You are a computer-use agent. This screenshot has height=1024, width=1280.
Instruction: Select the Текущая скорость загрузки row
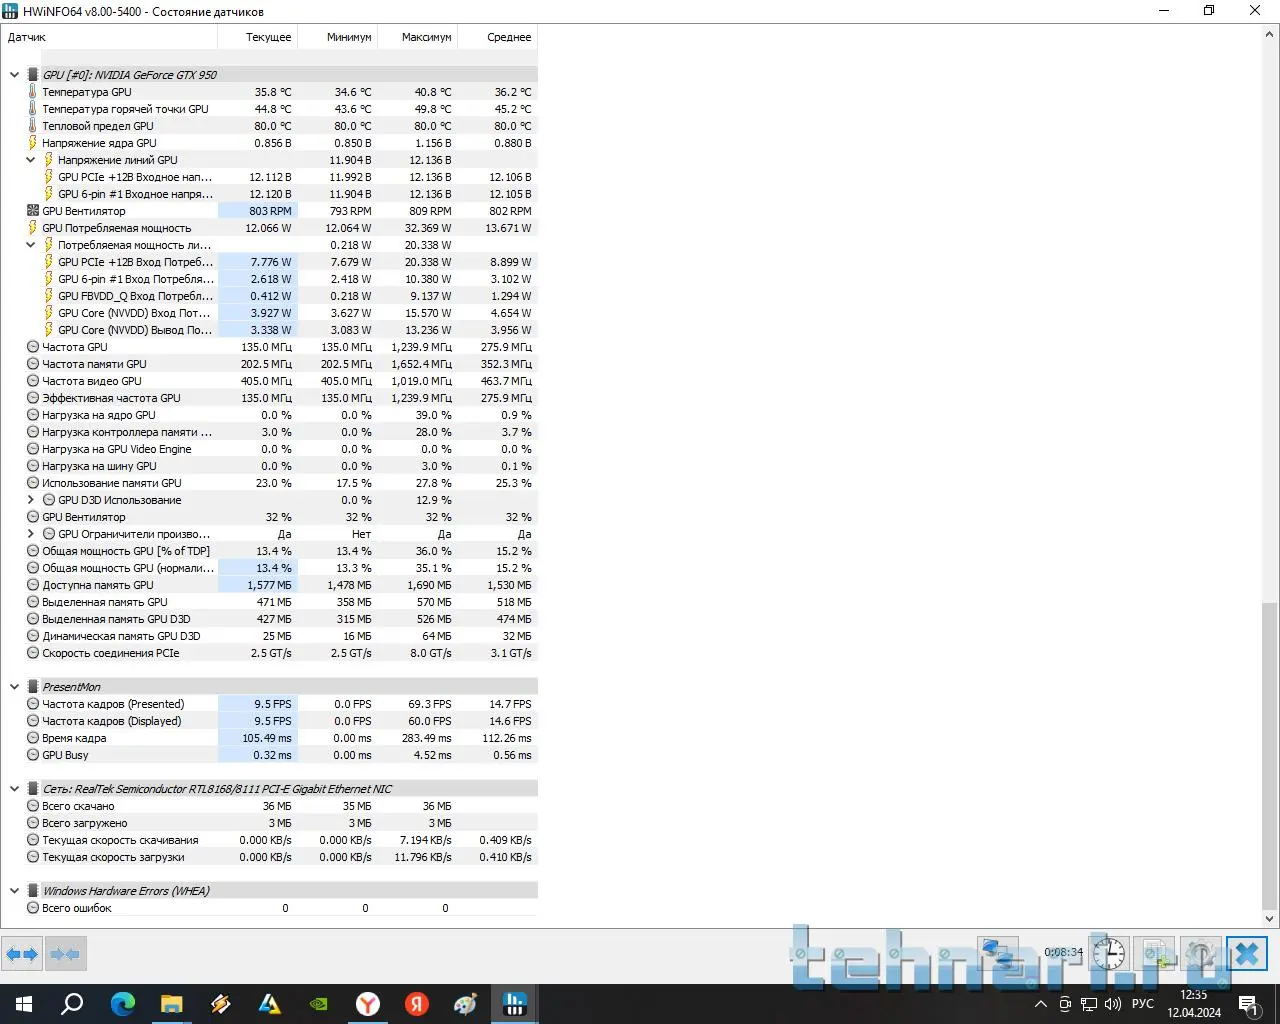click(x=281, y=857)
